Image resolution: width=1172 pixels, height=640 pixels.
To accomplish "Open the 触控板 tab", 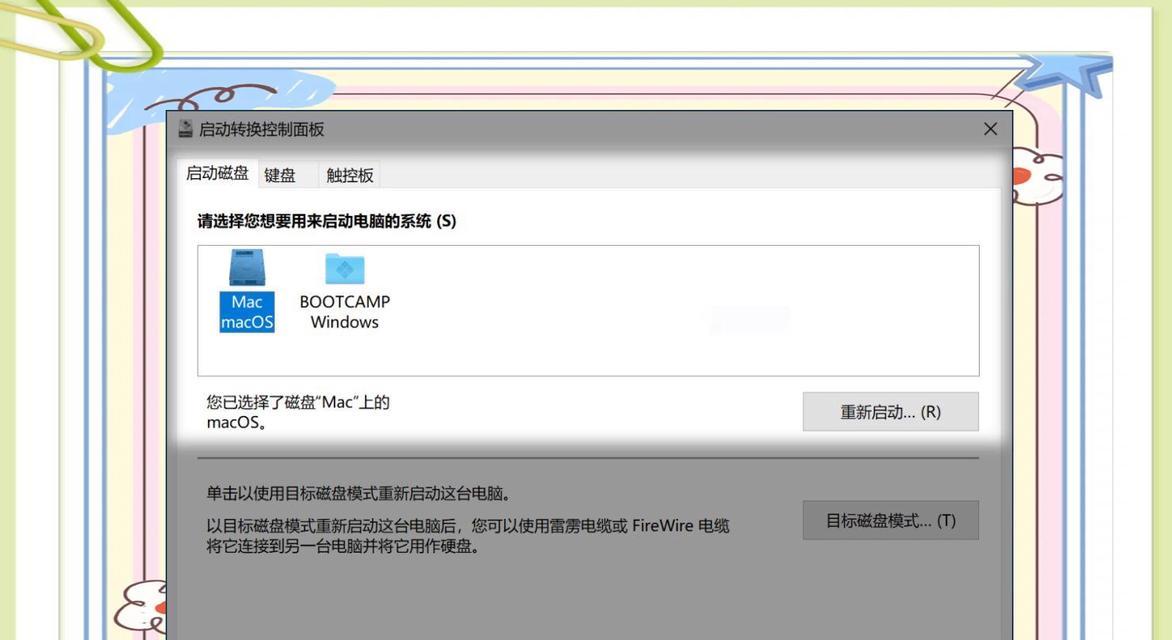I will pos(350,175).
